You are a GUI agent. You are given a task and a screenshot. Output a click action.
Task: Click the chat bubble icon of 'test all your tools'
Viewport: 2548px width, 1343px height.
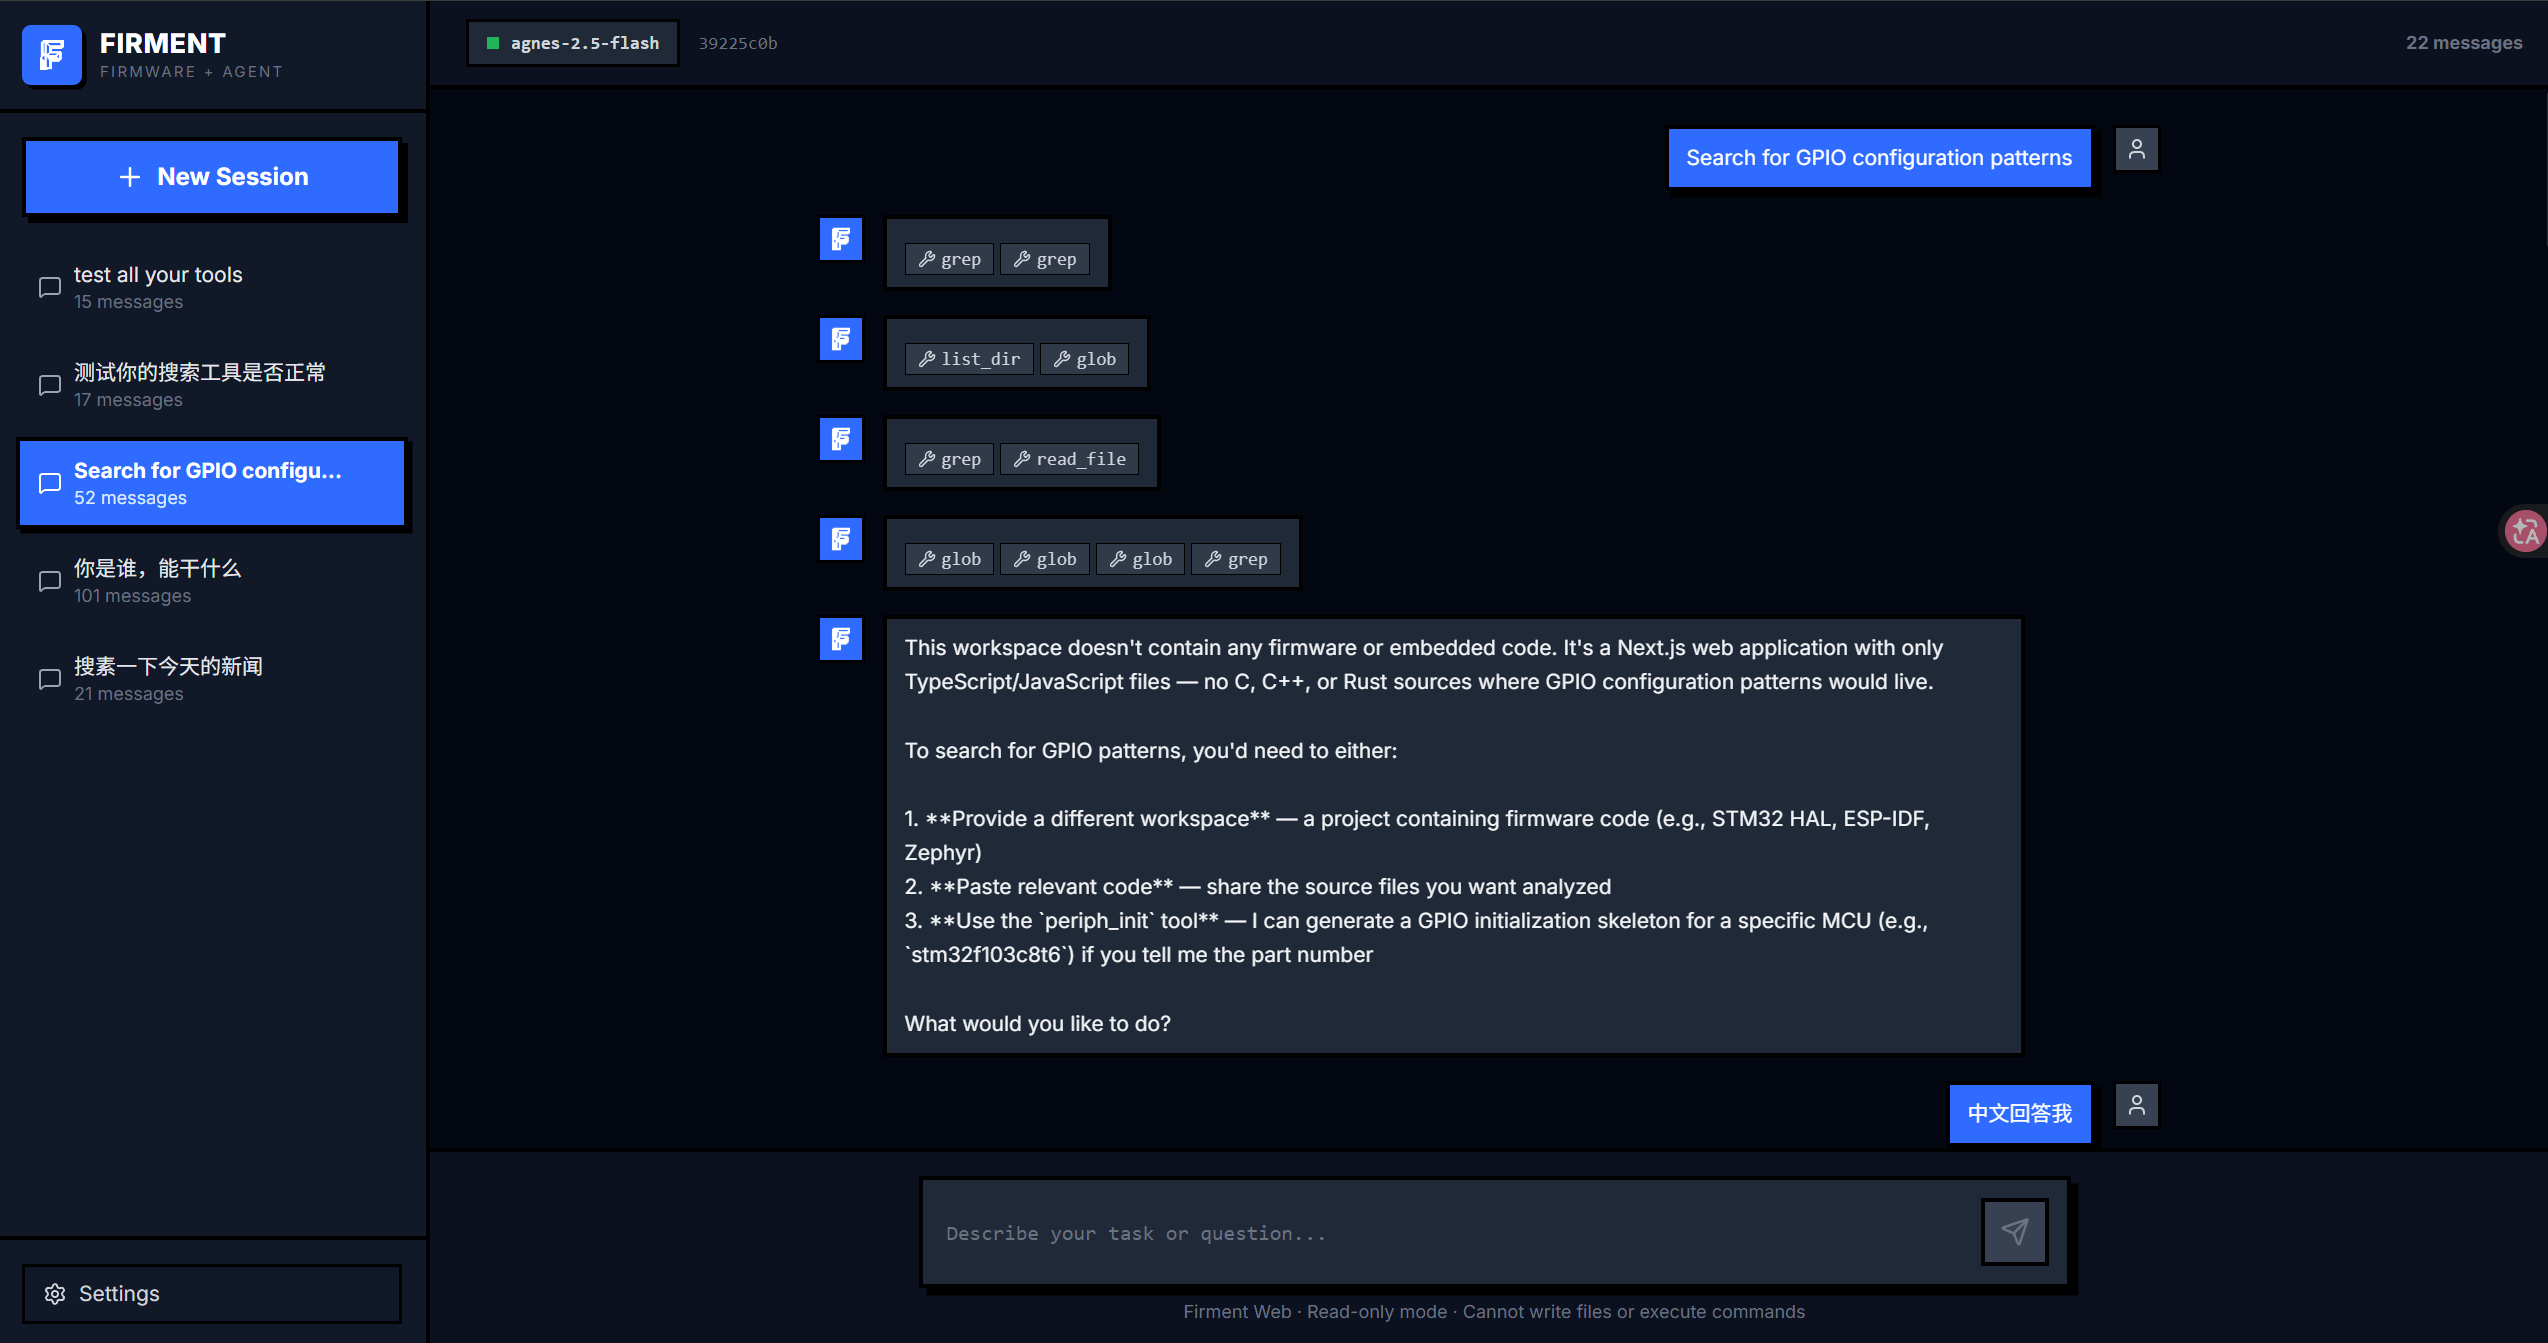50,288
